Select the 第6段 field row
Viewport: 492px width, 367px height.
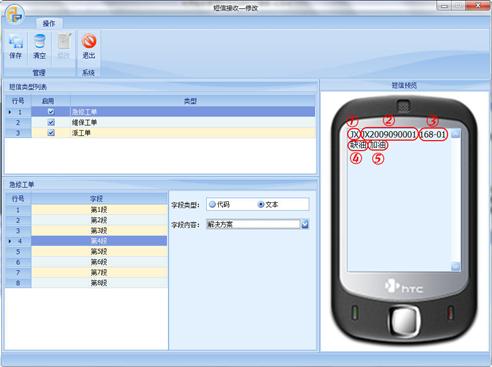99,262
